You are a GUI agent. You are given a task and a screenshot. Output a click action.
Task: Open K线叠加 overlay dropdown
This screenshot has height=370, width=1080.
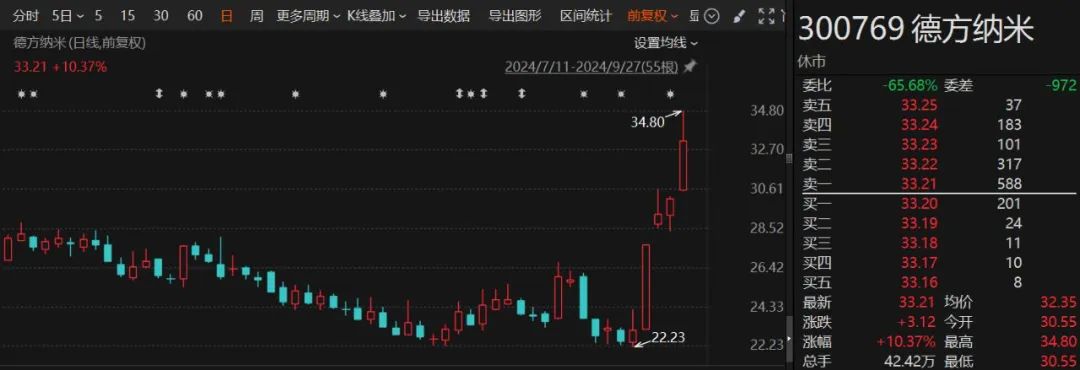pos(376,16)
